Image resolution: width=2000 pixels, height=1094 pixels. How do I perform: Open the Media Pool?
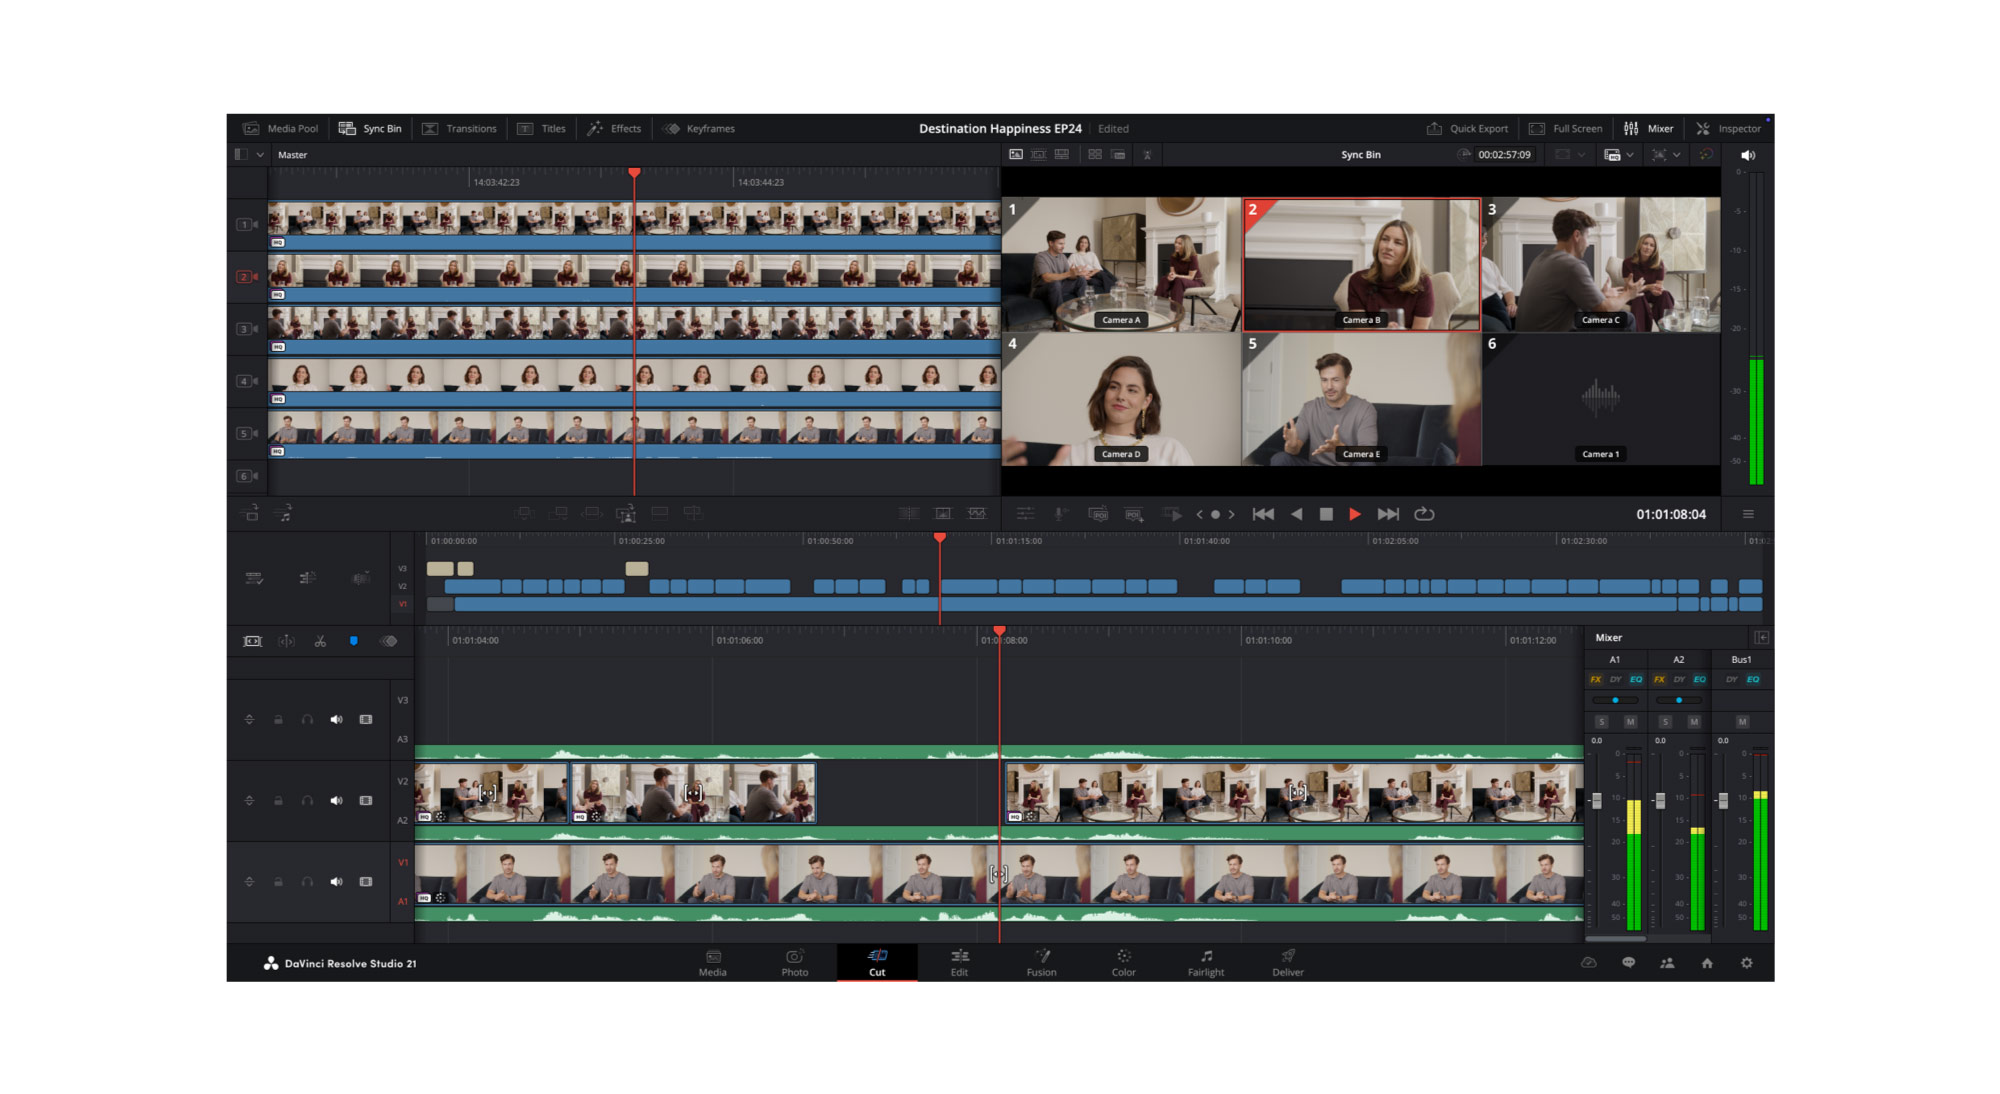(283, 128)
